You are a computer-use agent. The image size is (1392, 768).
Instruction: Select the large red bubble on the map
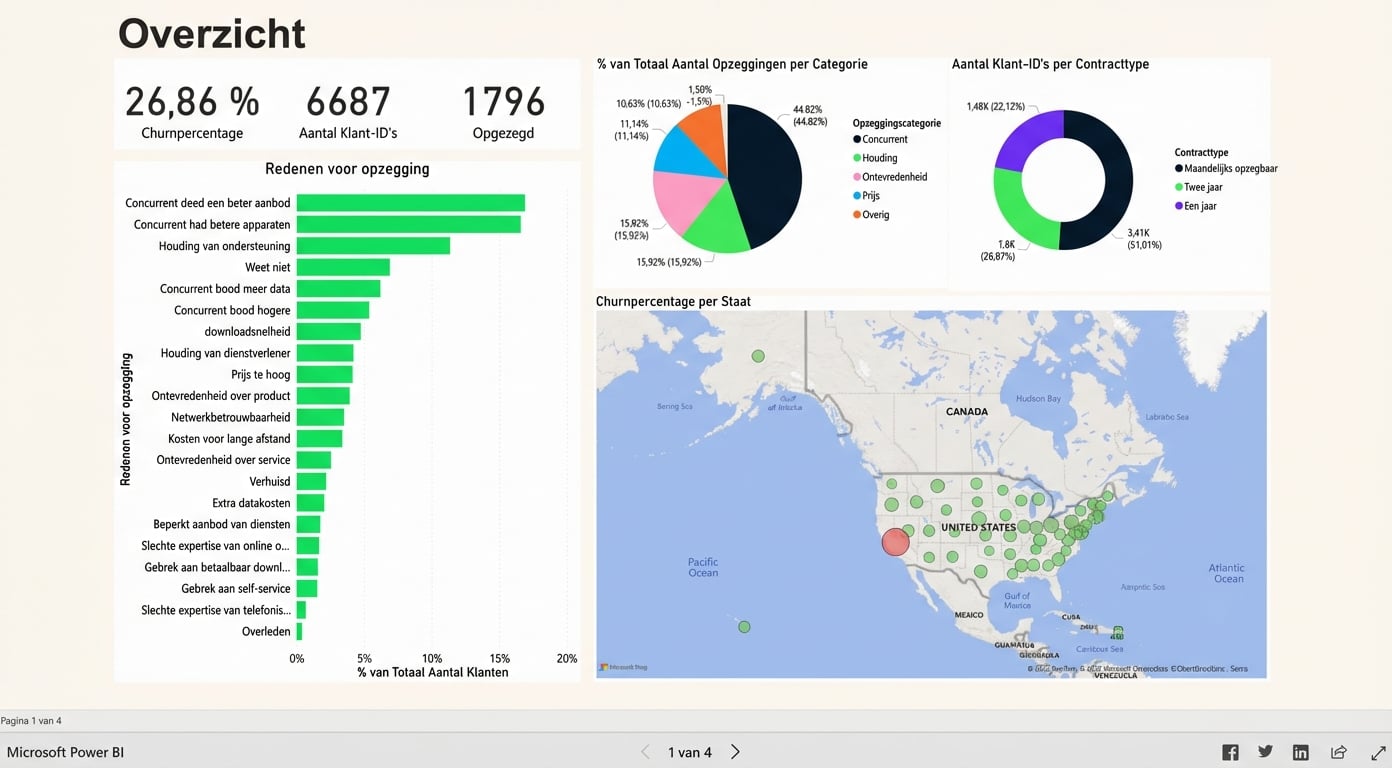895,541
